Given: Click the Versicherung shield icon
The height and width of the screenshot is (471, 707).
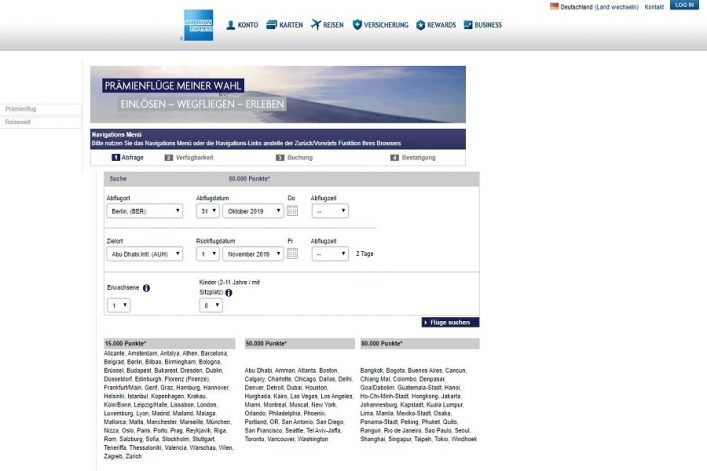Looking at the screenshot, I should (357, 25).
